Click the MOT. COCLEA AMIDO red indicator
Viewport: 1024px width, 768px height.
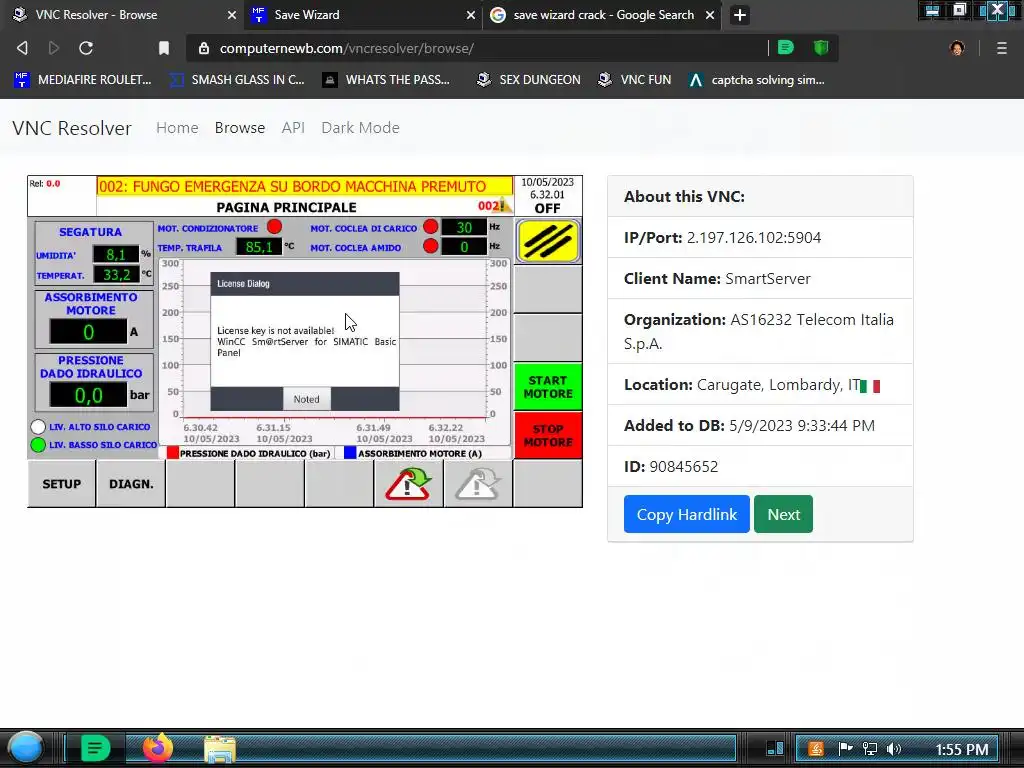pos(430,246)
